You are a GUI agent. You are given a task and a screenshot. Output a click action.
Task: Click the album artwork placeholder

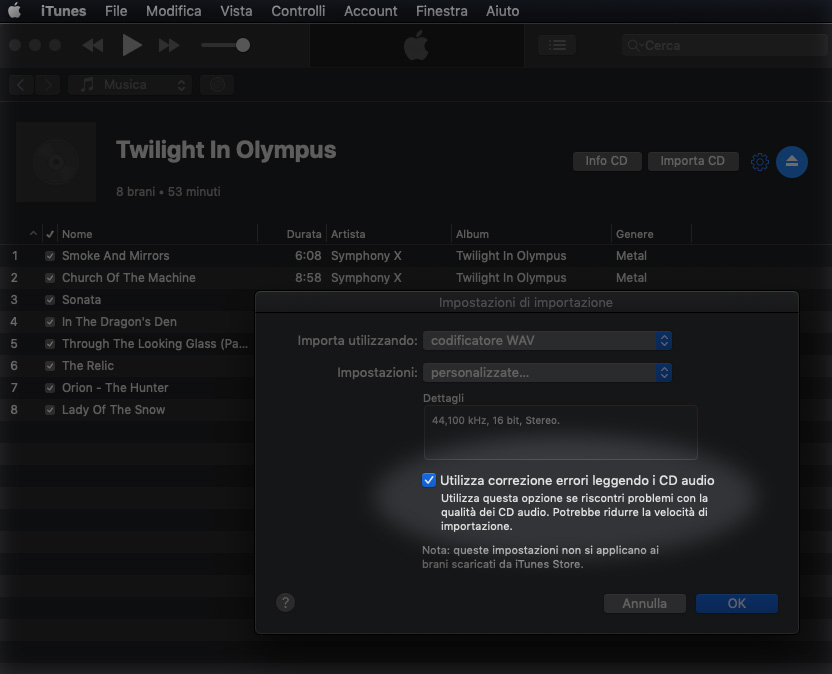[x=56, y=162]
